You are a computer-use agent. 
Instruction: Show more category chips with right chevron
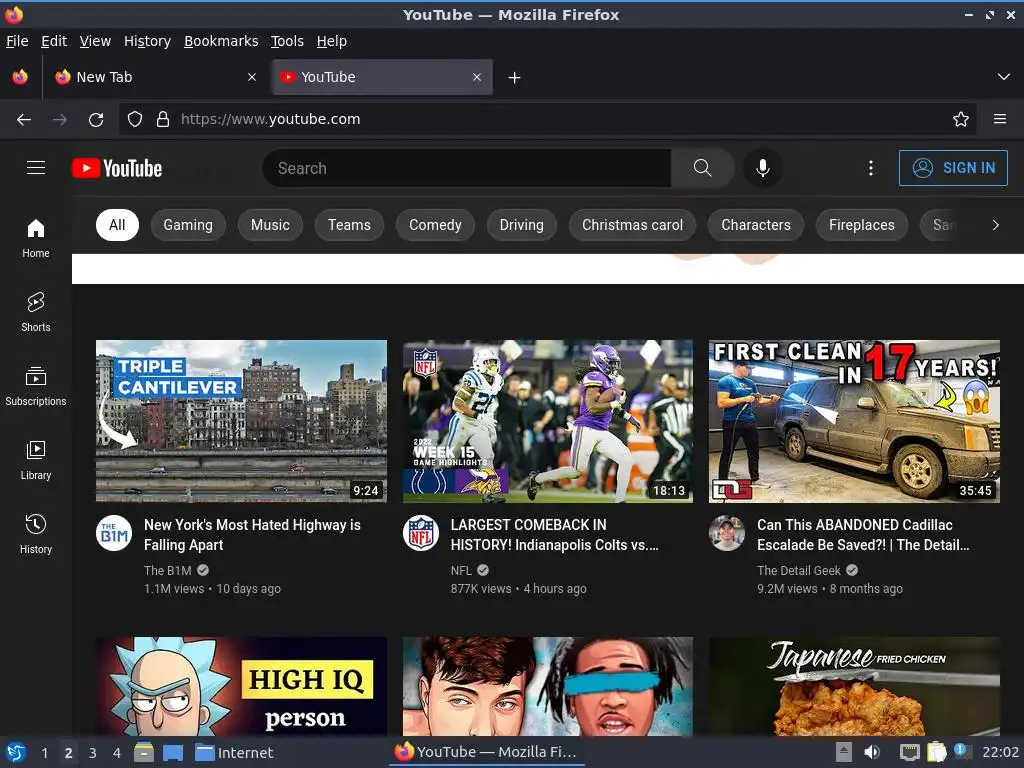coord(995,225)
